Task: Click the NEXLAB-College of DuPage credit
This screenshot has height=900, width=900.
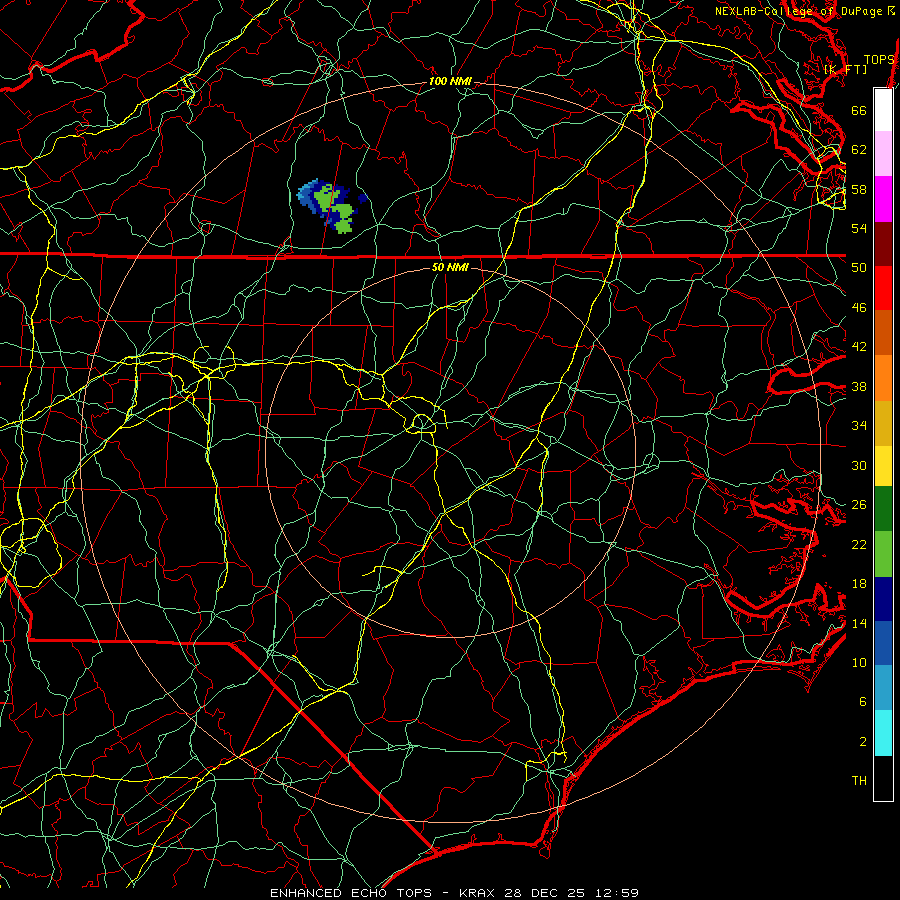Action: 805,11
